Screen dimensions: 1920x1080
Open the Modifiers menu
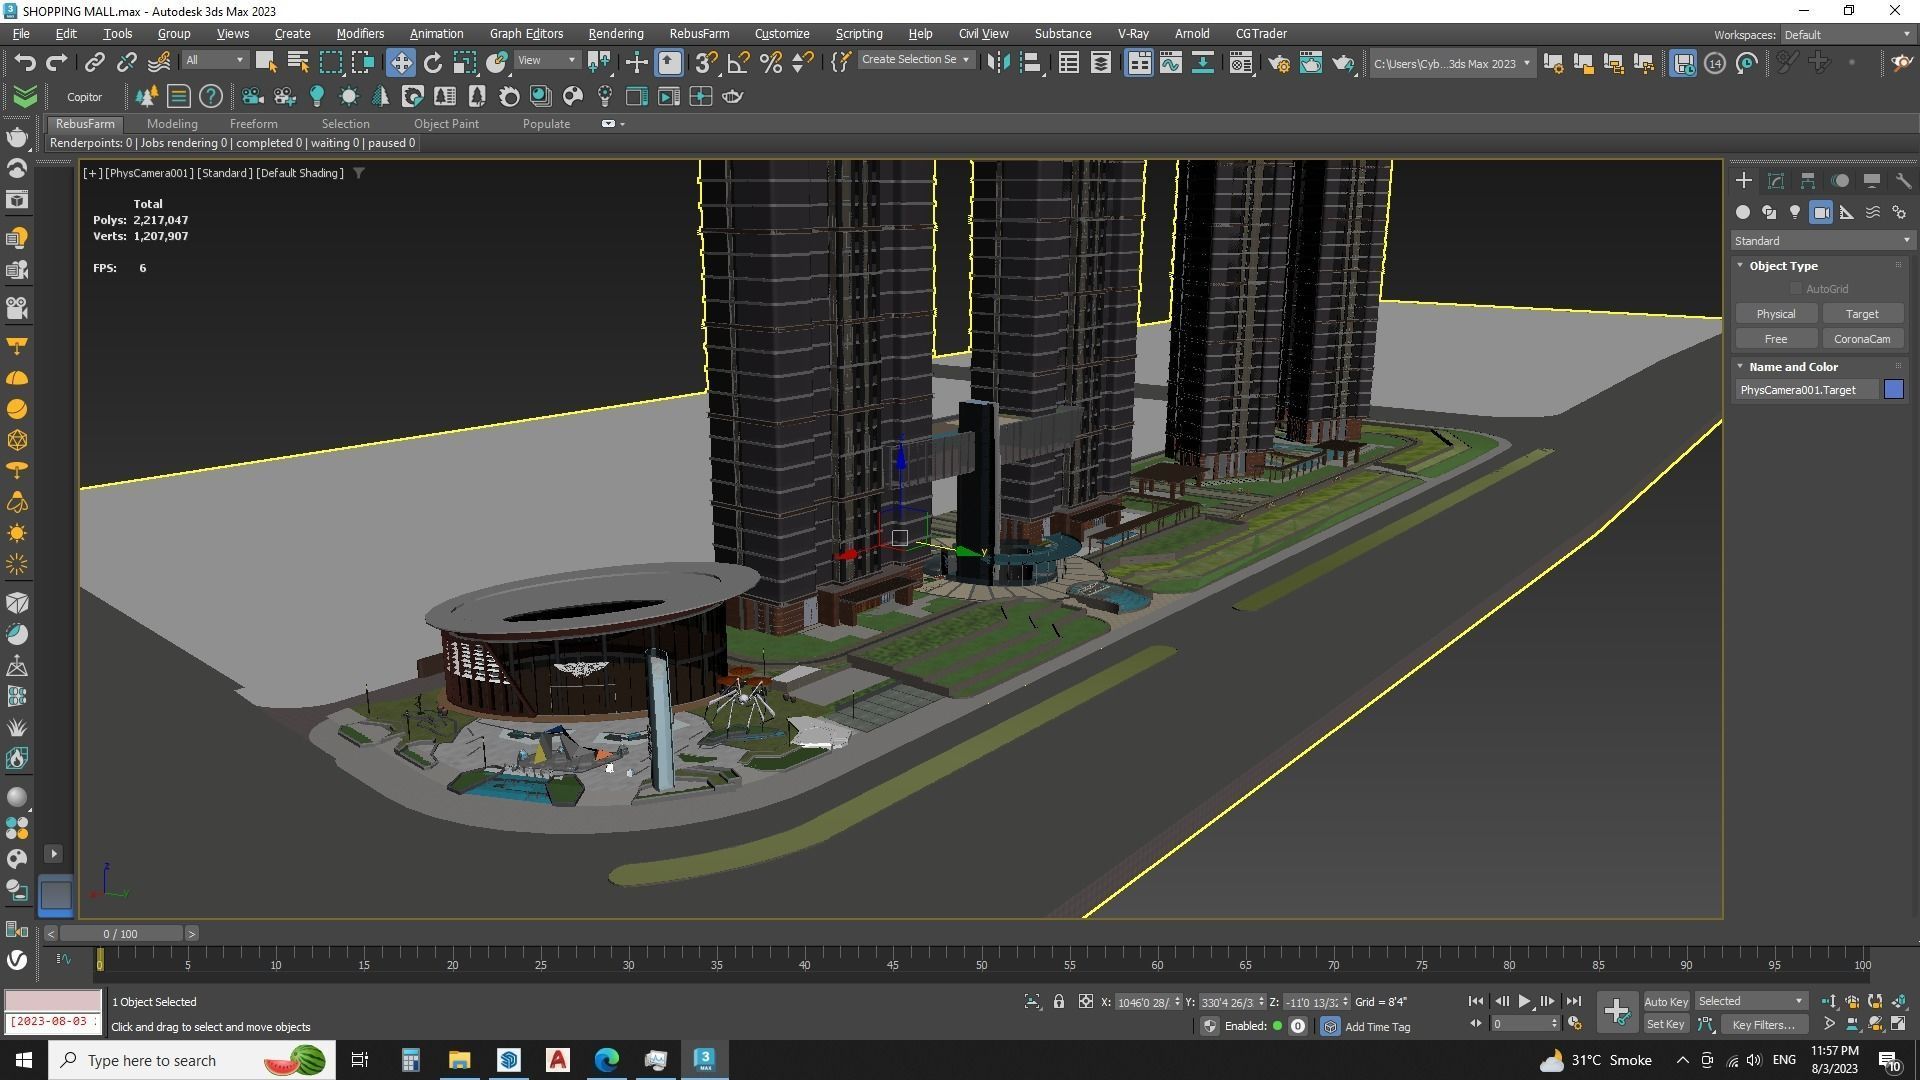click(x=360, y=33)
